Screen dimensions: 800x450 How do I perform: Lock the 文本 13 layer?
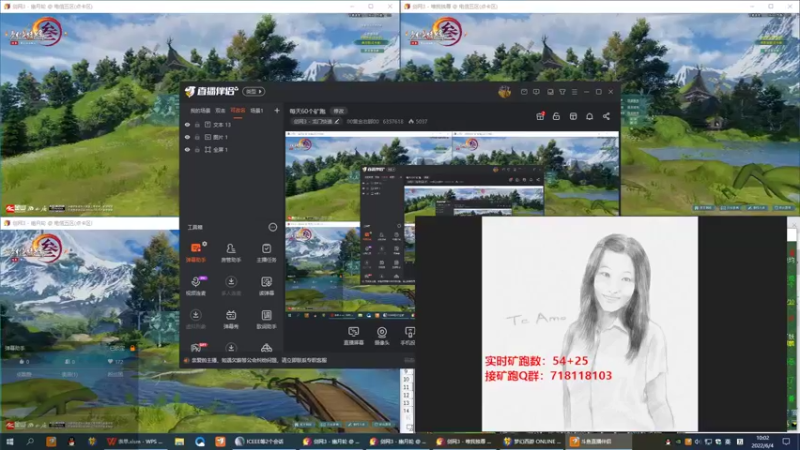tap(197, 124)
